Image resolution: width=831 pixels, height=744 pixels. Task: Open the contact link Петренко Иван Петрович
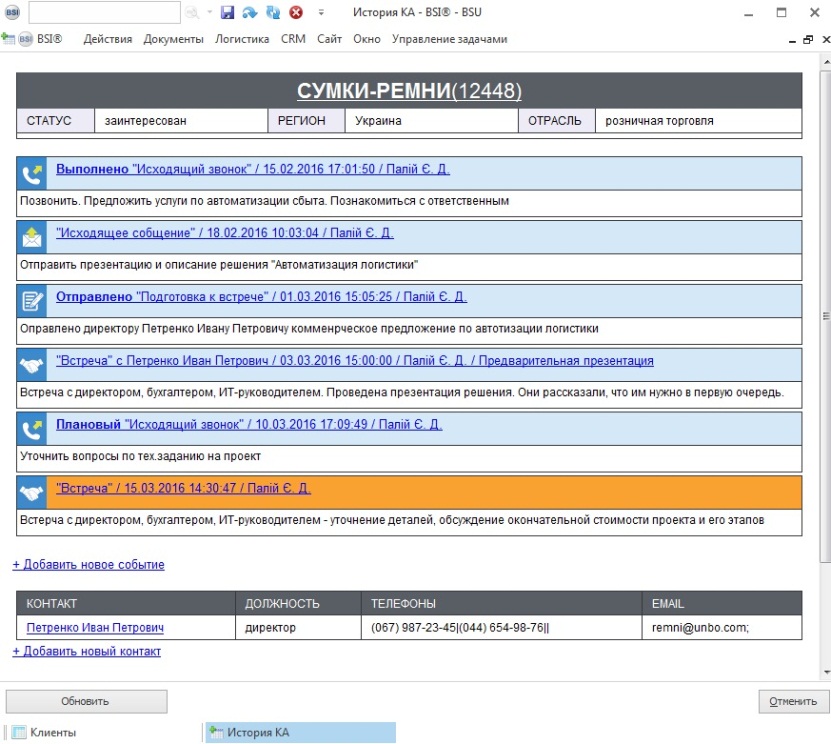coord(95,628)
